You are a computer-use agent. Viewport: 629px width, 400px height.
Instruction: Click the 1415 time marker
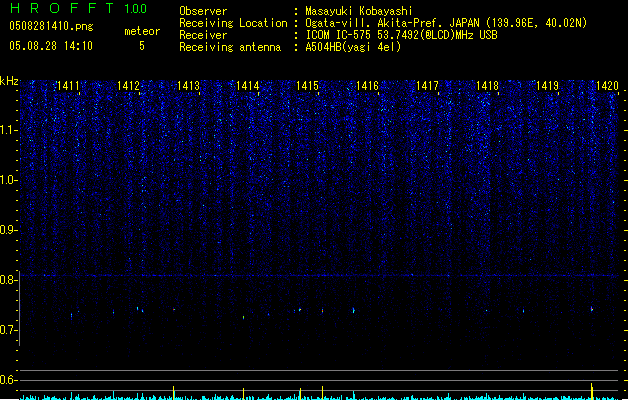click(x=307, y=86)
